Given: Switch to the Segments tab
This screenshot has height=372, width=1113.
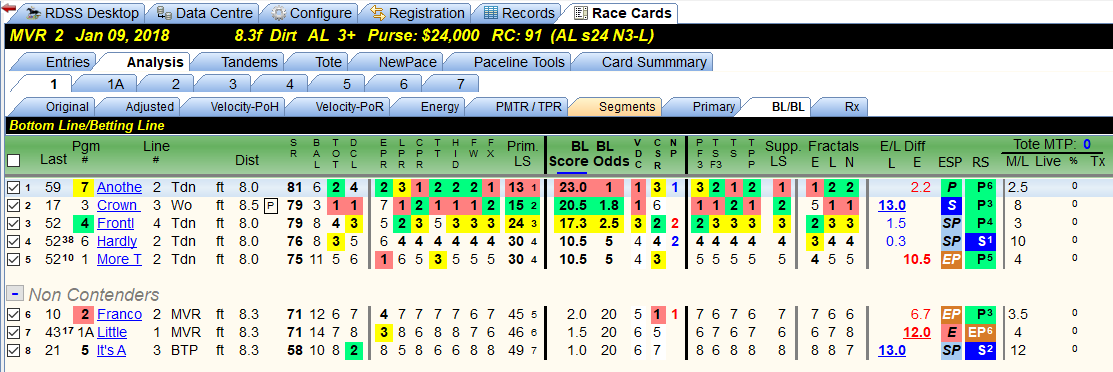Looking at the screenshot, I should [x=626, y=107].
